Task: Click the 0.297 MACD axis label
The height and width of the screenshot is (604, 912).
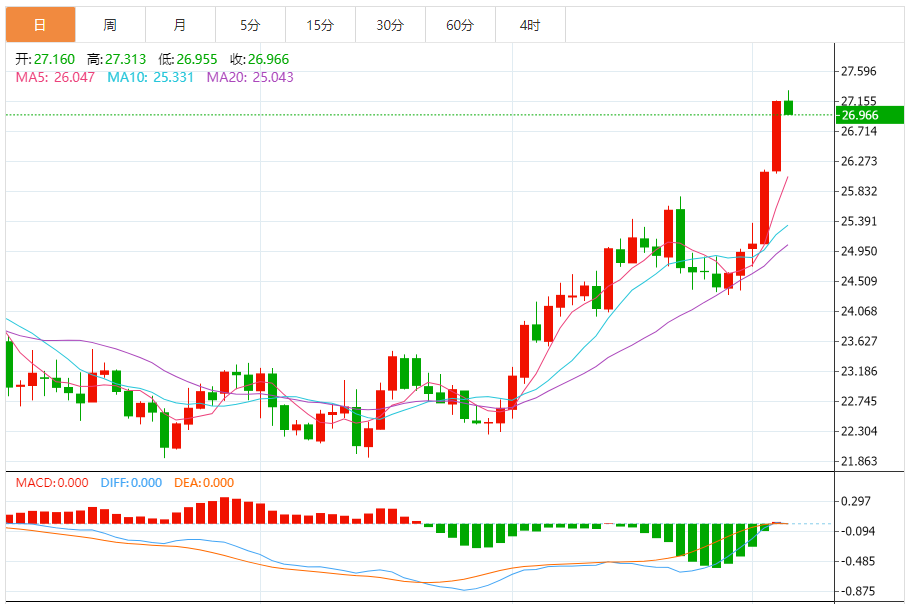Action: [856, 501]
